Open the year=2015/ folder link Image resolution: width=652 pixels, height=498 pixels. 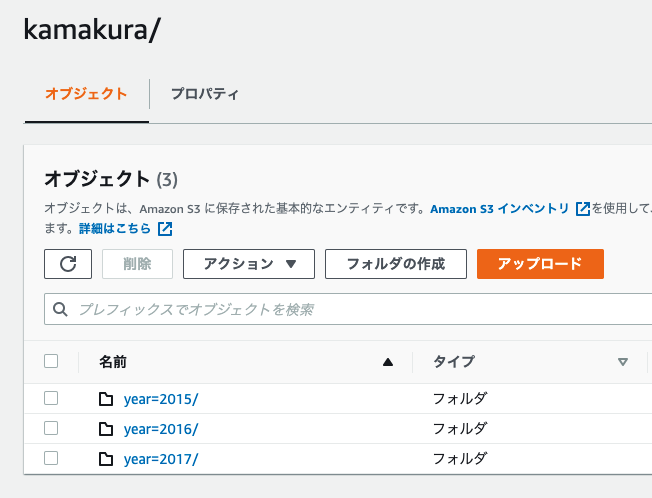coord(161,399)
